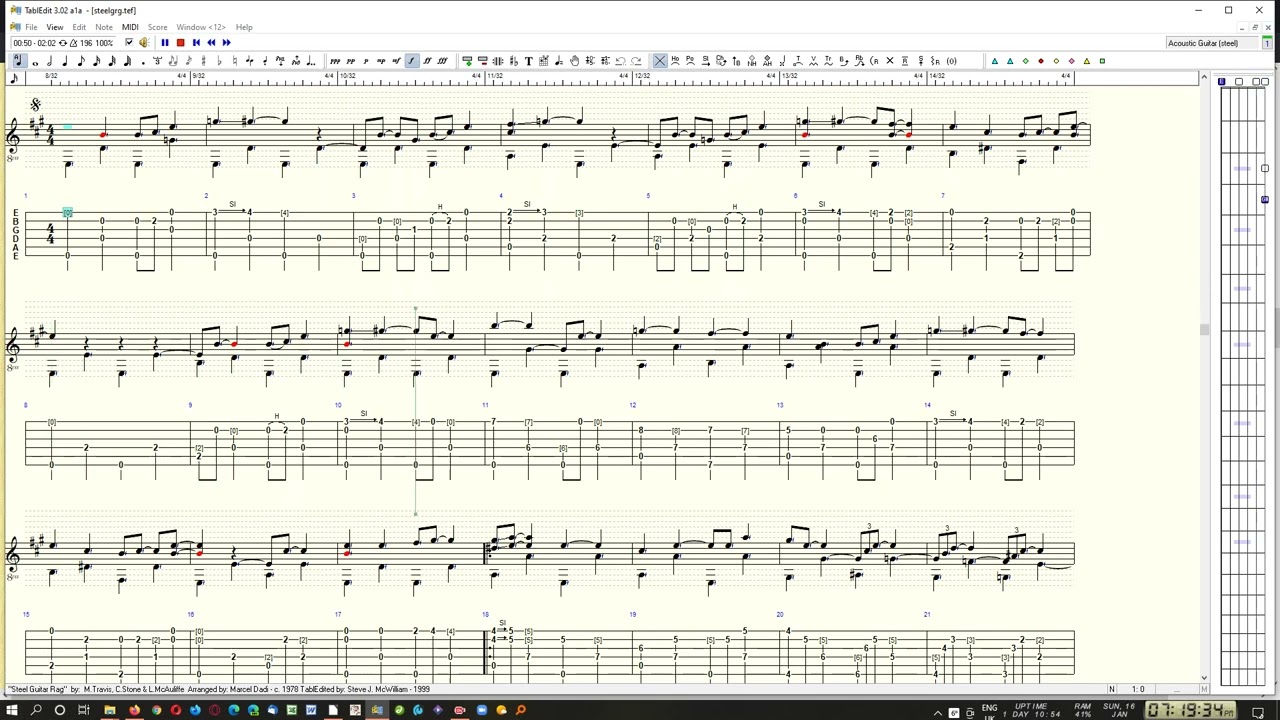Select the half note duration
The image size is (1280, 720).
pyautogui.click(x=50, y=61)
